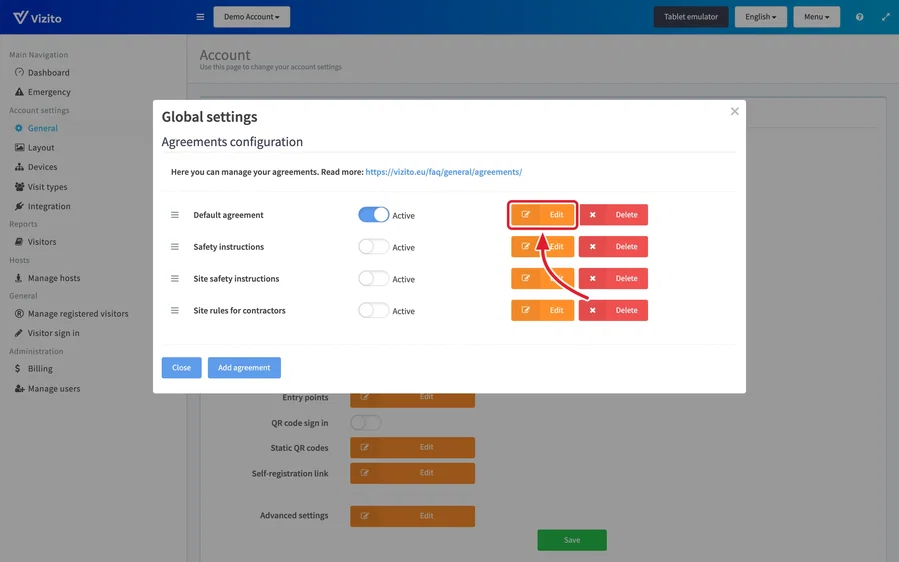
Task: Grab the Default agreement reorder handle icon
Action: pos(175,214)
